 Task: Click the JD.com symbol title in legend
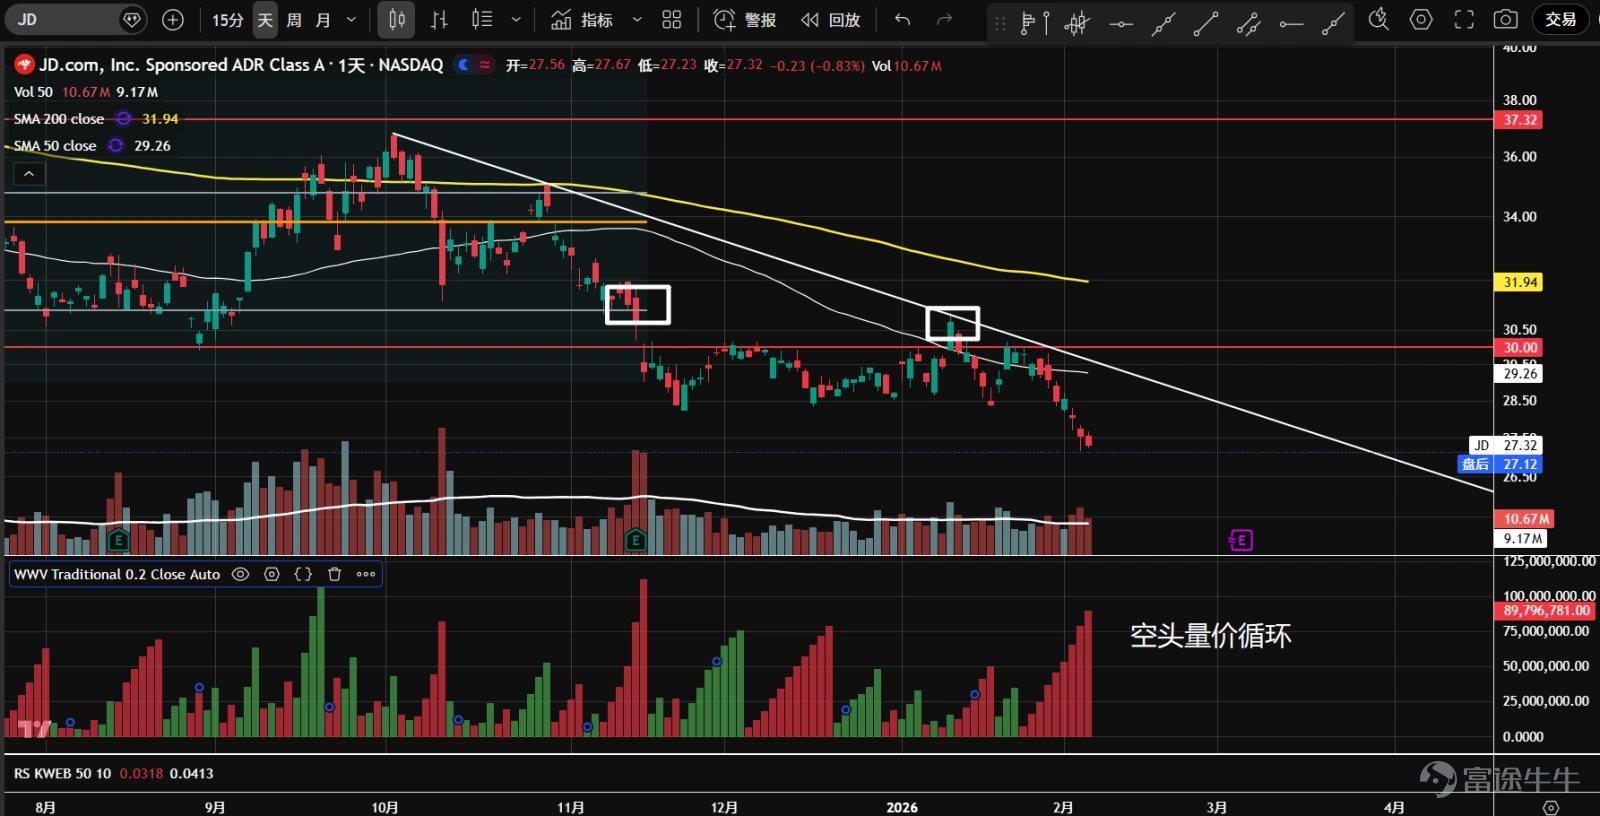(241, 65)
